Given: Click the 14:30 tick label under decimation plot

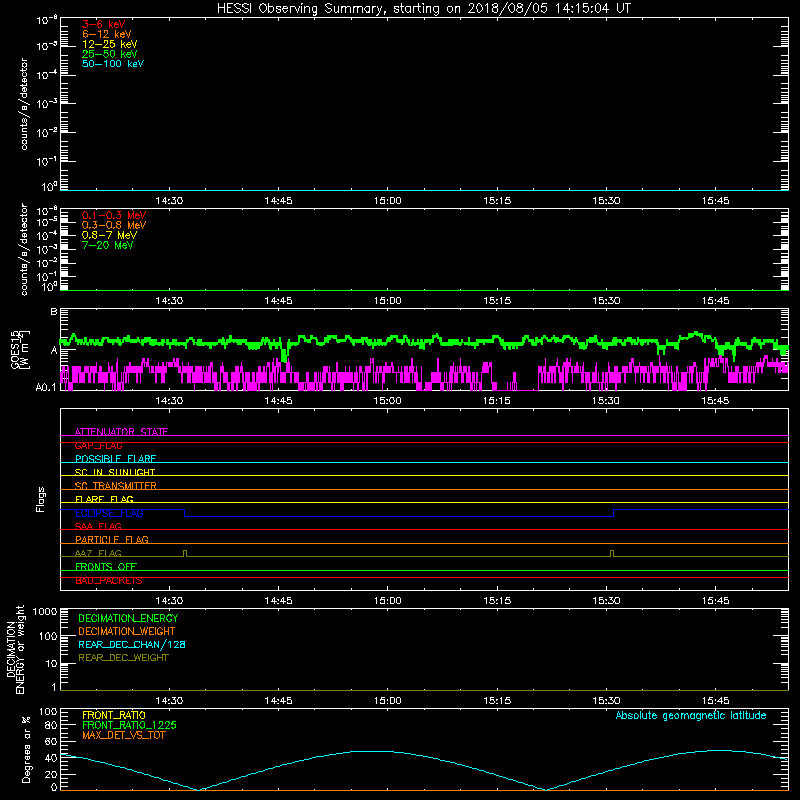Looking at the screenshot, I should [x=169, y=701].
